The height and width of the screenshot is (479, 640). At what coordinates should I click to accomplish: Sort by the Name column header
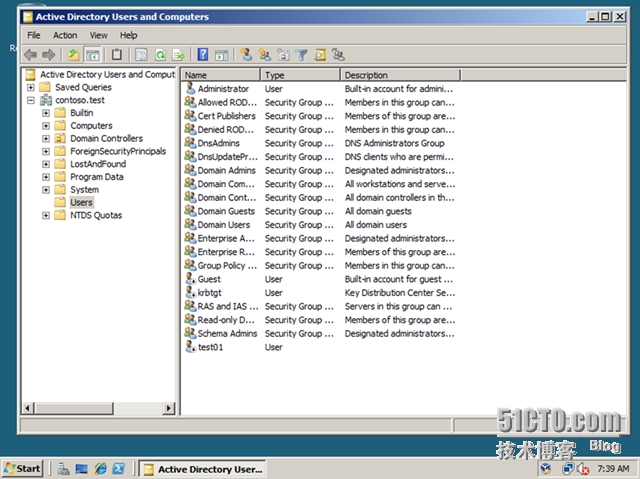point(221,75)
